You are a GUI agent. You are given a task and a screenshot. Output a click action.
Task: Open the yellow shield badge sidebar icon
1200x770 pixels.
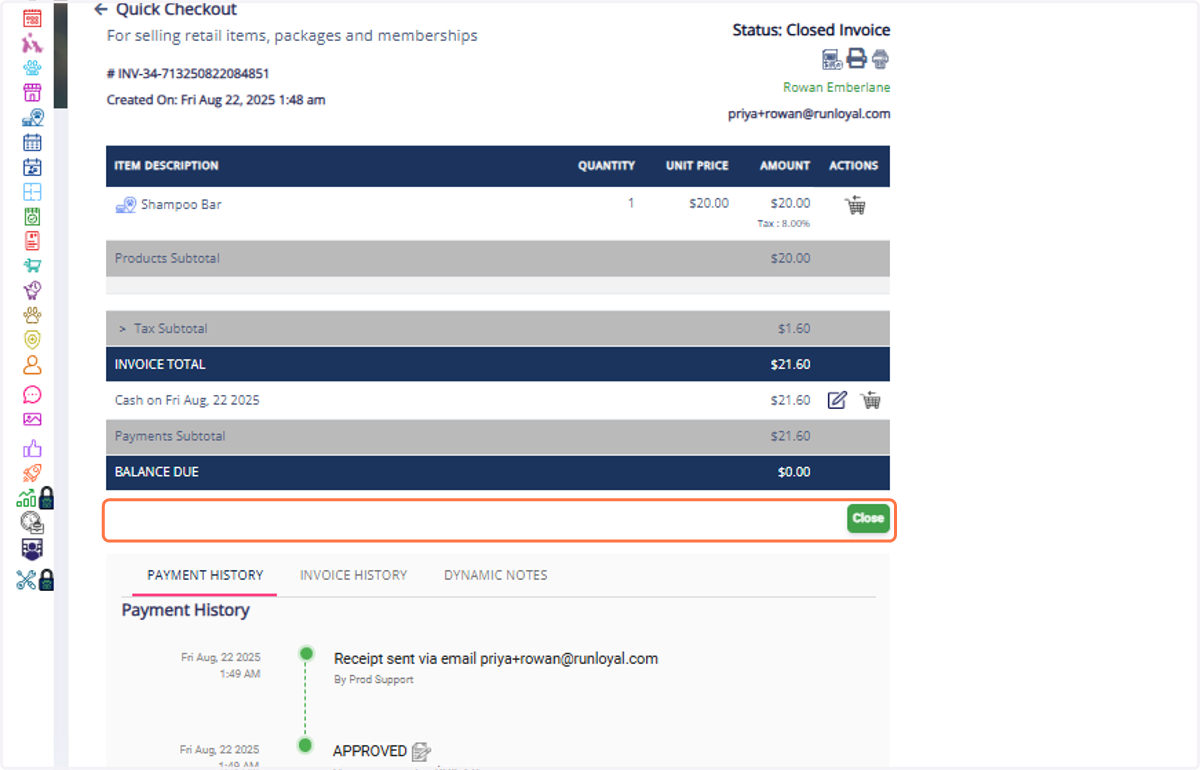[x=32, y=340]
